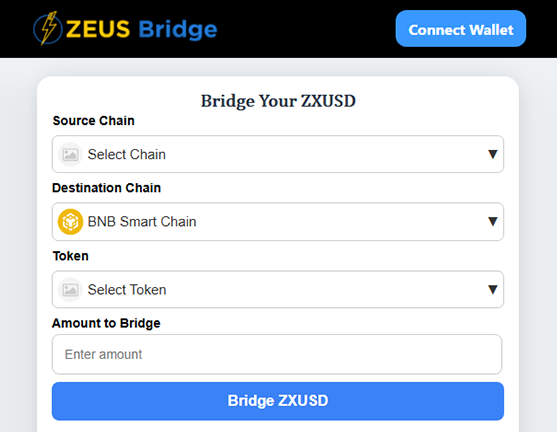Click the Bridge Your ZXUSD heading
Image resolution: width=557 pixels, height=432 pixels.
click(278, 101)
